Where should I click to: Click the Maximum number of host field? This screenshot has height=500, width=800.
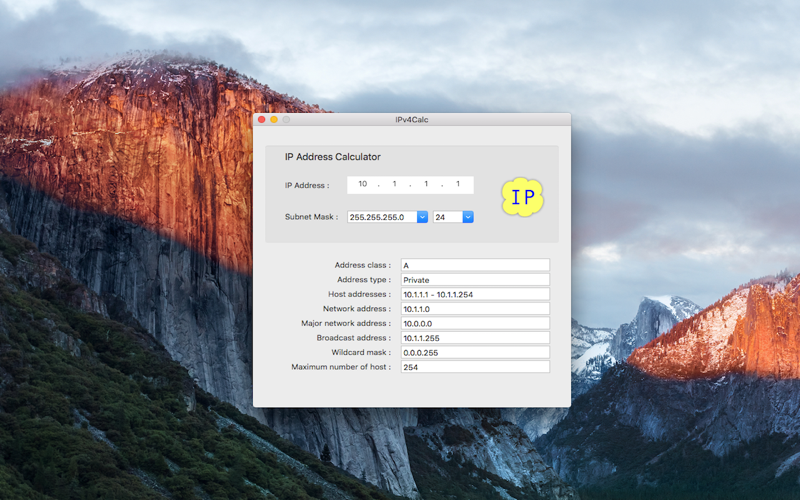[x=475, y=367]
